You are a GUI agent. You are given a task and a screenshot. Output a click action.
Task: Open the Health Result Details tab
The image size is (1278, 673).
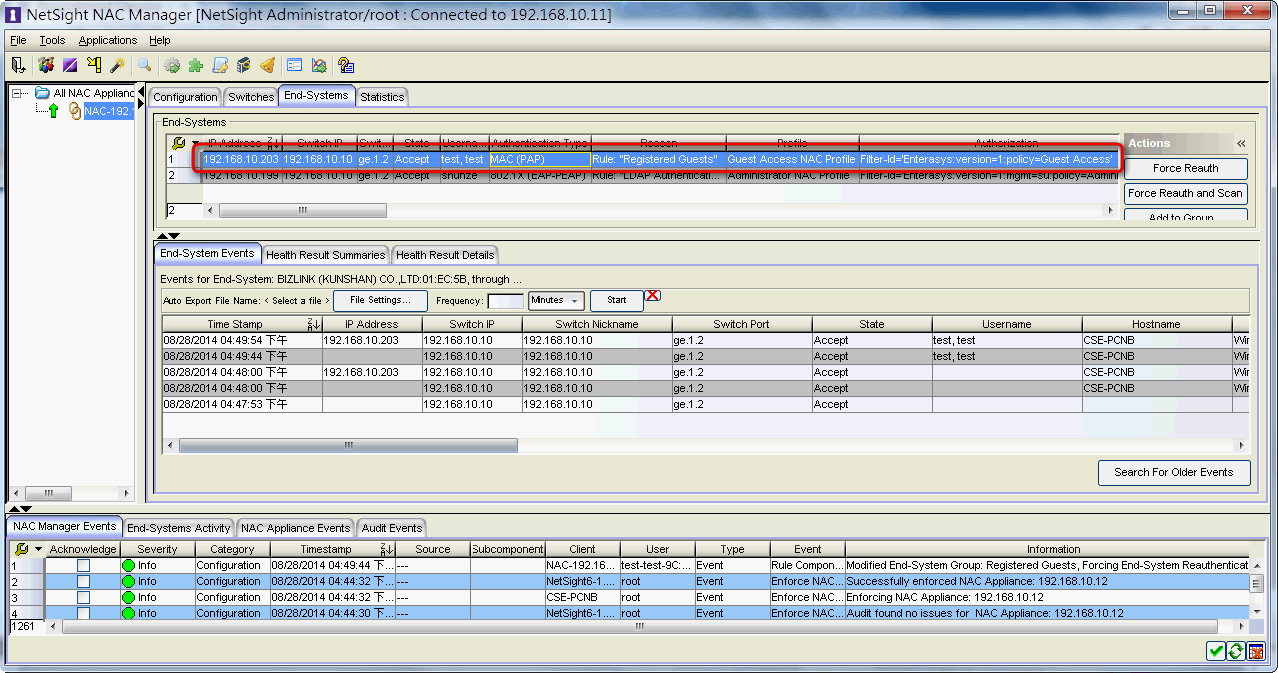445,255
